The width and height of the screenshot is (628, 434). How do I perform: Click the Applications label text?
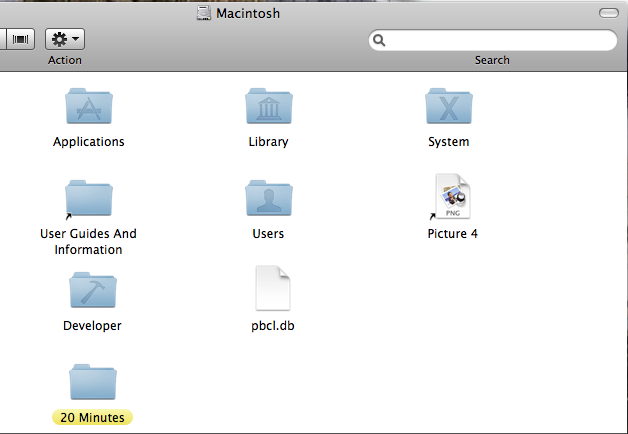(x=89, y=142)
